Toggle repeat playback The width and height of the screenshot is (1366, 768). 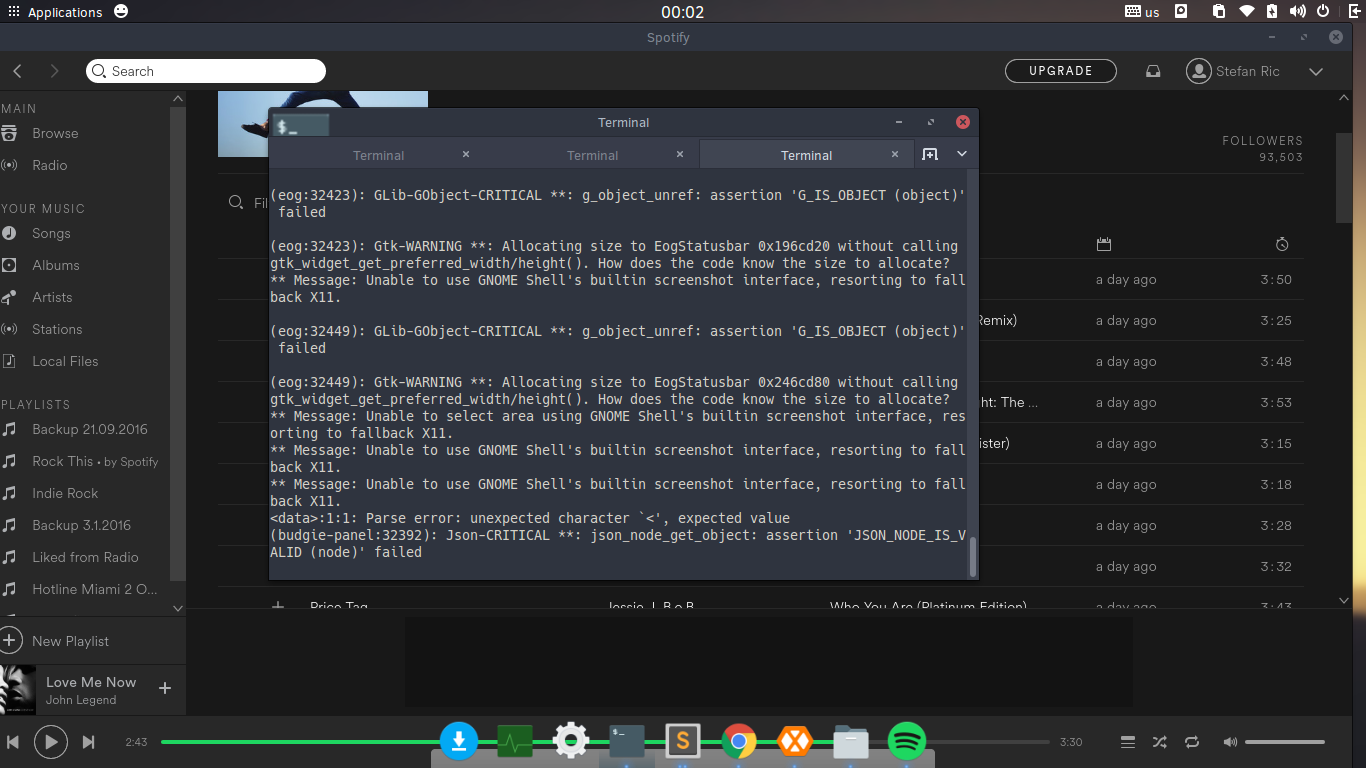[x=1192, y=742]
